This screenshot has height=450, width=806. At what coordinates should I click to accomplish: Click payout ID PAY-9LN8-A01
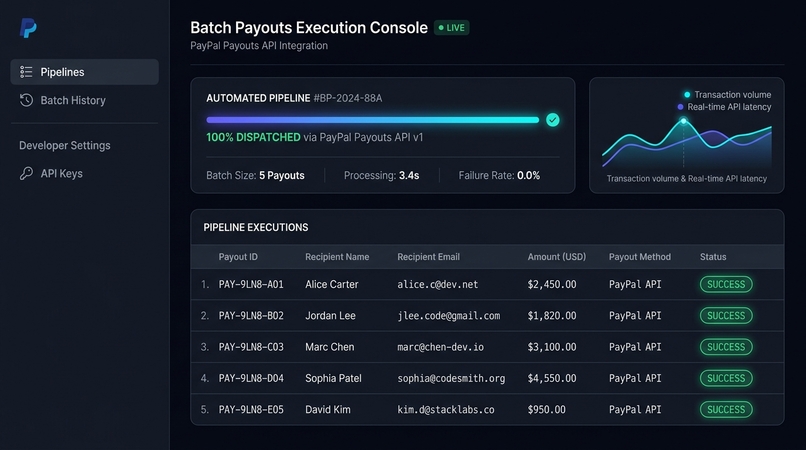pos(251,284)
